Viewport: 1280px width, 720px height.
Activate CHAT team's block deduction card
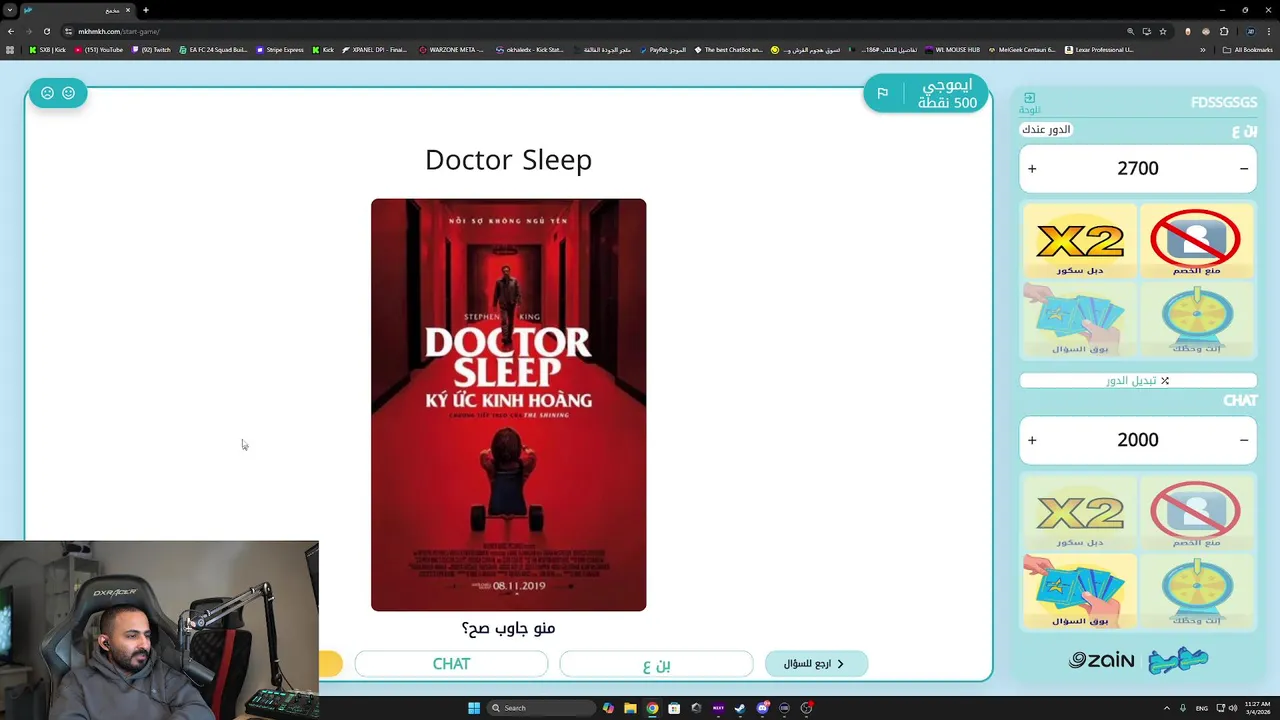(1195, 513)
